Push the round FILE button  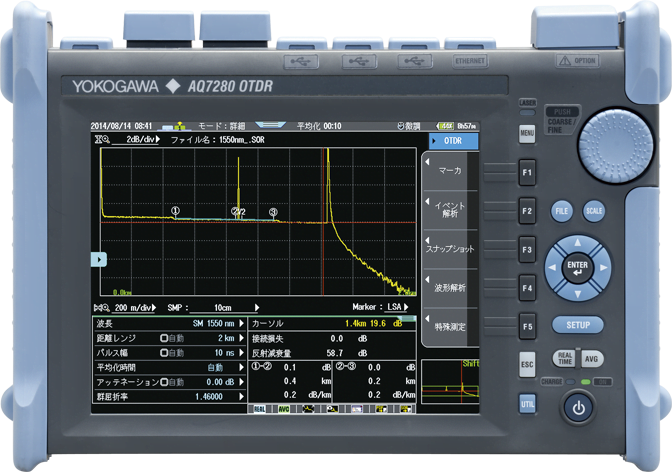[561, 211]
